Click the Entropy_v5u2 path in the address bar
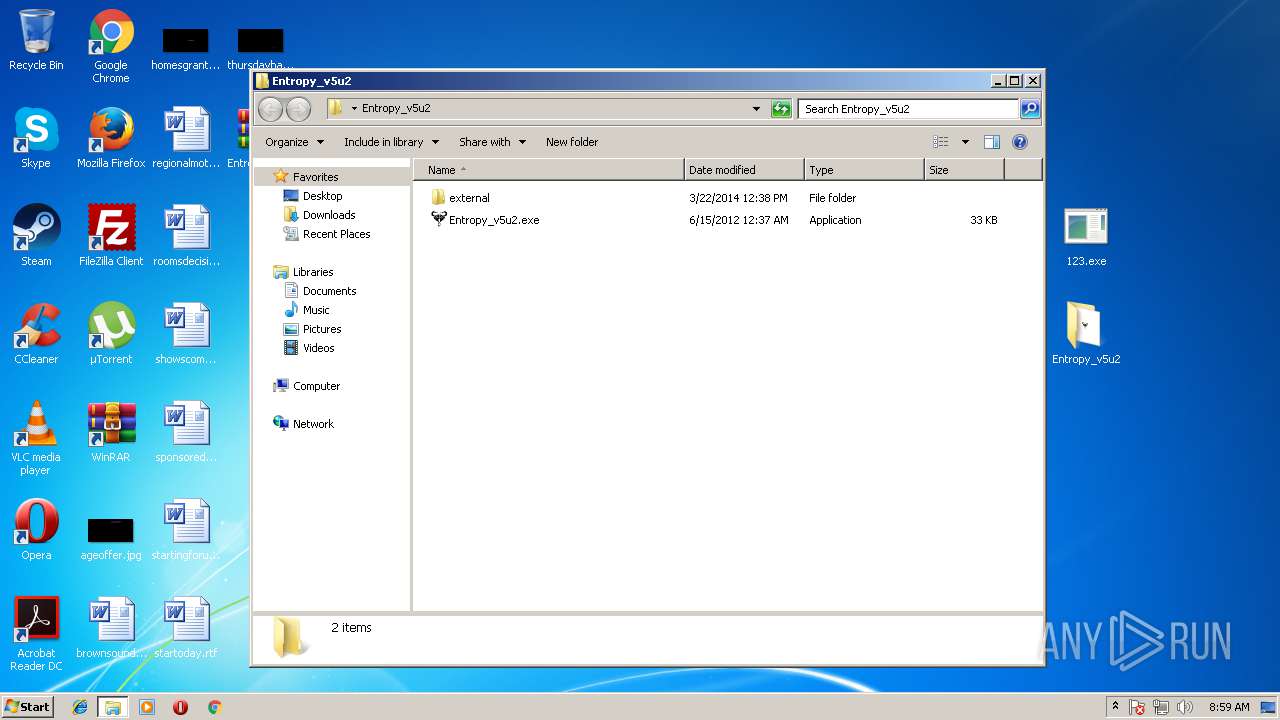Screen dimensions: 1280x720 396,108
